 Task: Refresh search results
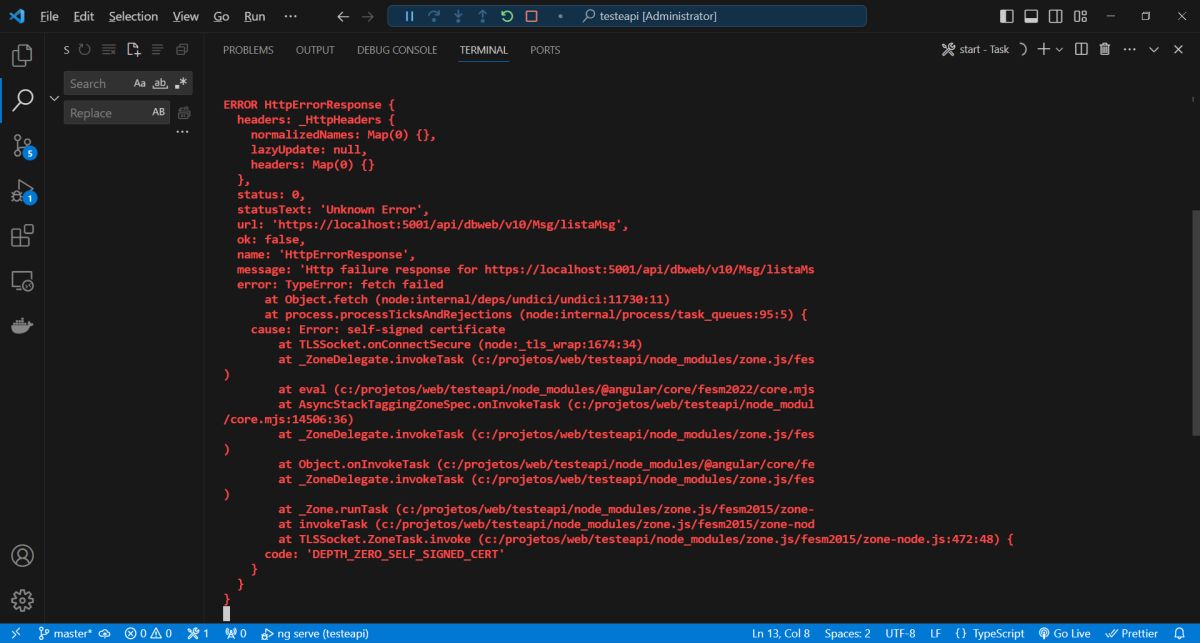[x=85, y=49]
